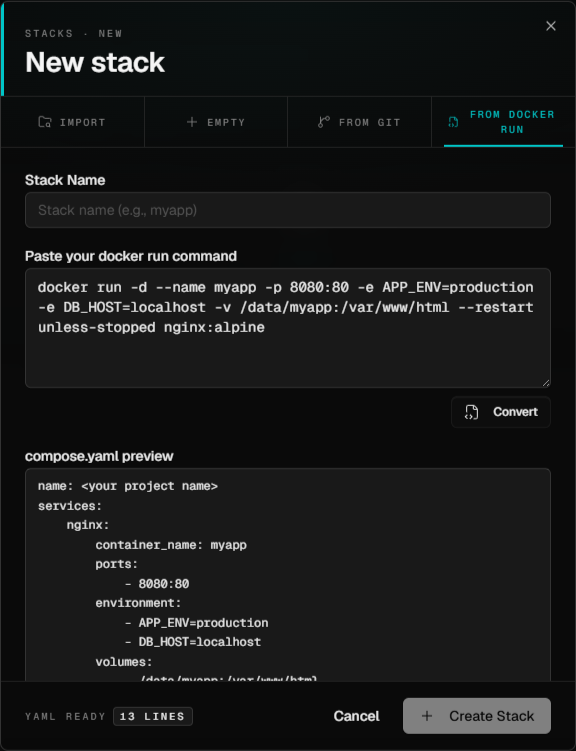Click the 'STACKS · NEW' breadcrumb text
The image size is (576, 751).
[74, 34]
